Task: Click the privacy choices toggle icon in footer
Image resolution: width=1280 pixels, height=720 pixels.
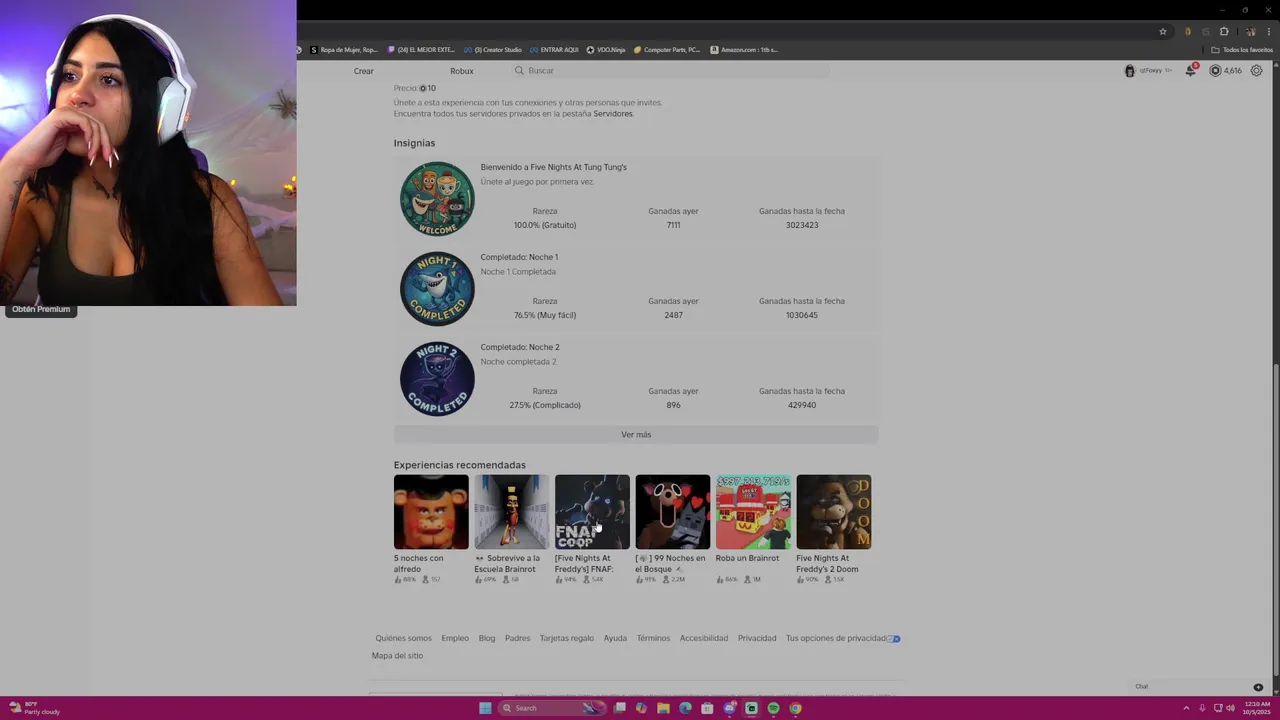Action: 894,638
